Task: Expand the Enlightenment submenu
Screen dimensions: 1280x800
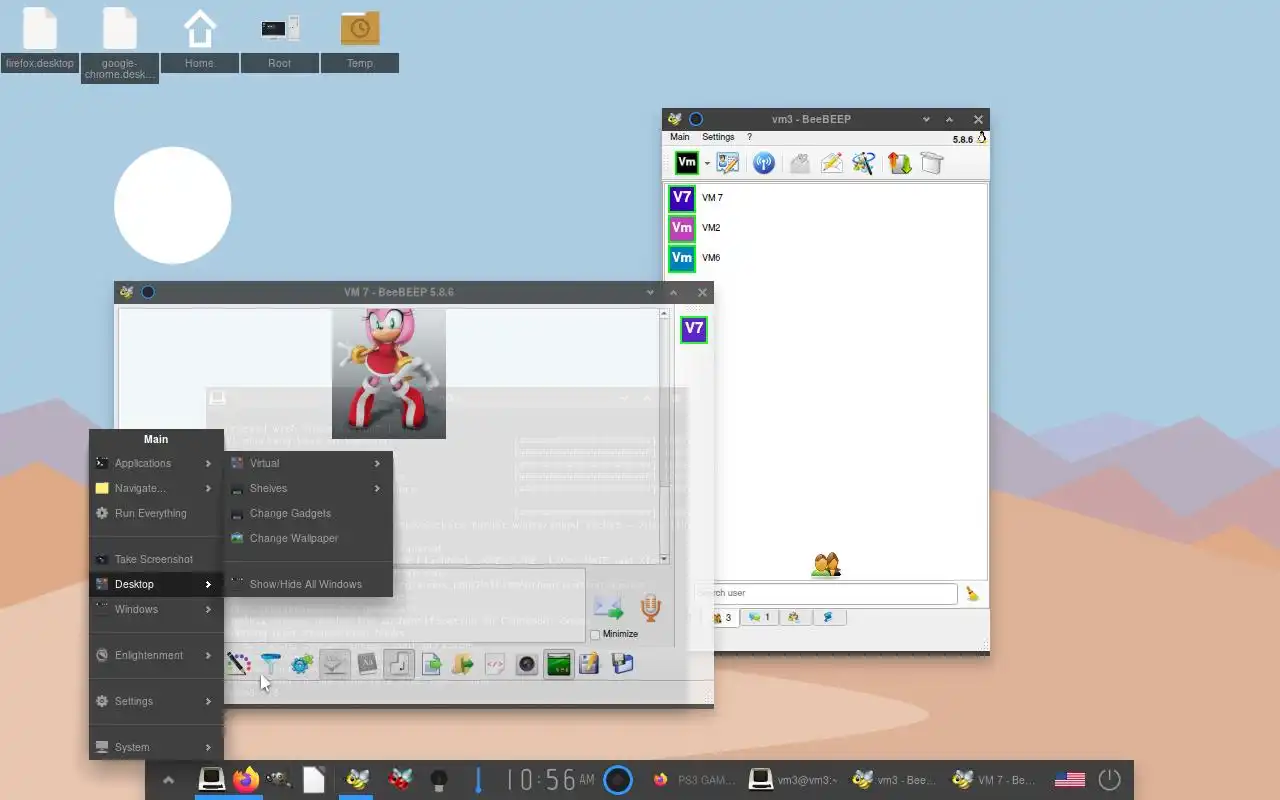Action: [156, 656]
